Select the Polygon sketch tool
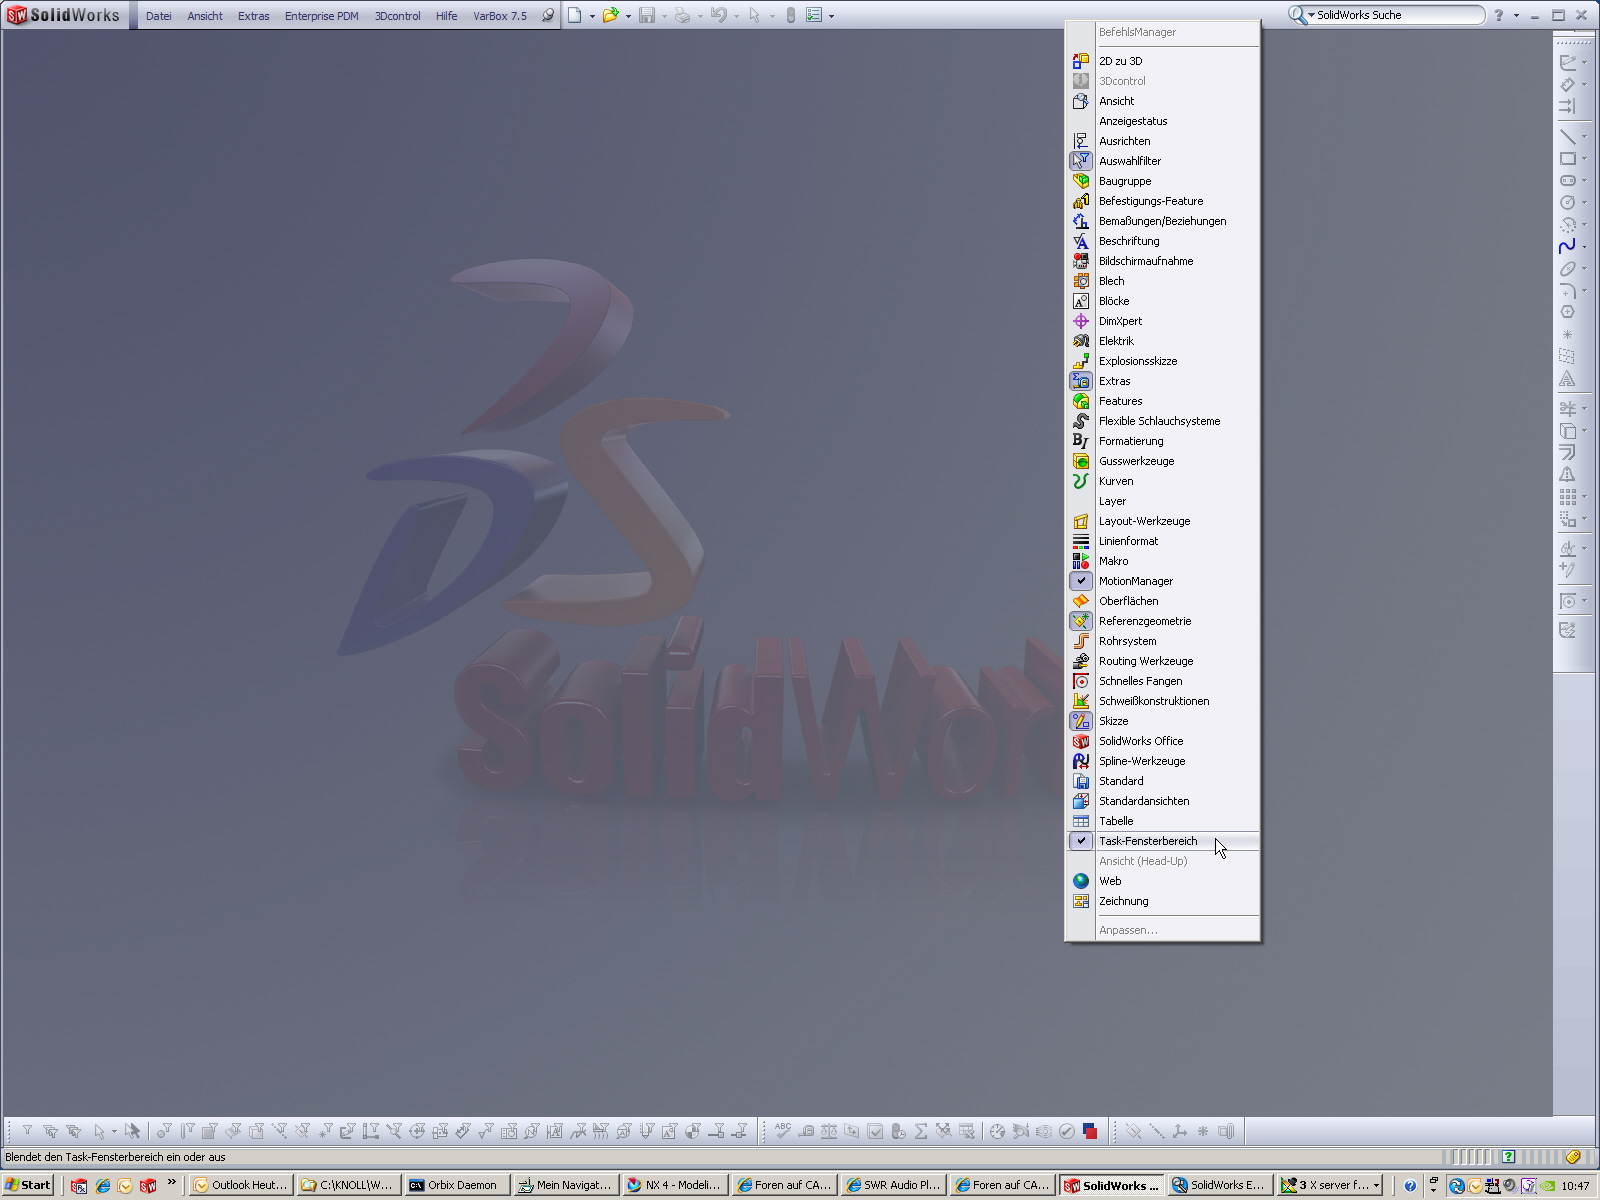The width and height of the screenshot is (1600, 1200). (1567, 312)
